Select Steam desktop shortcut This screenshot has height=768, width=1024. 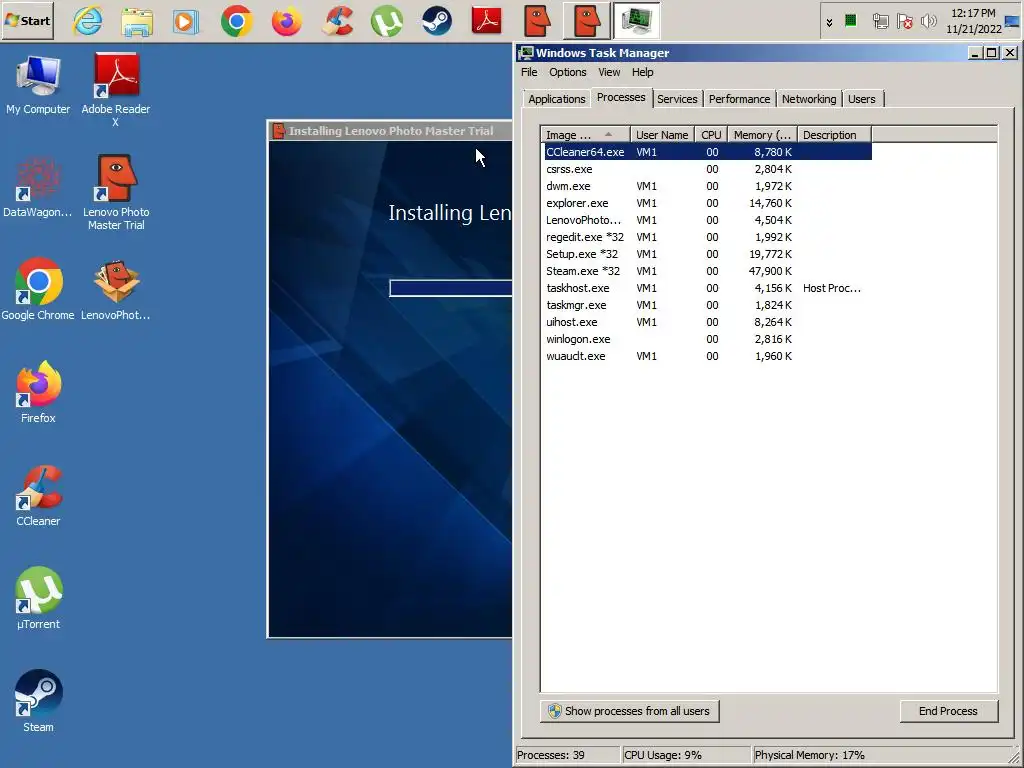coord(38,701)
